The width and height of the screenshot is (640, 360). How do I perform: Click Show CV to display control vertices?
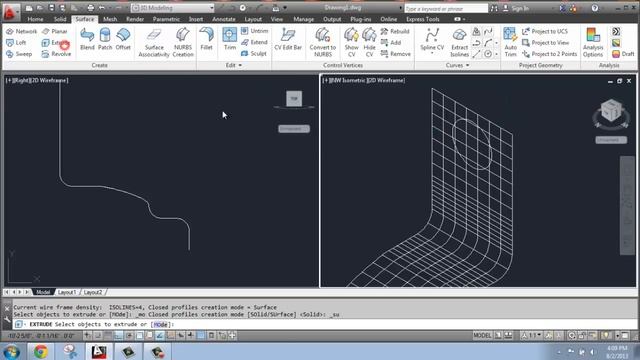click(x=351, y=42)
